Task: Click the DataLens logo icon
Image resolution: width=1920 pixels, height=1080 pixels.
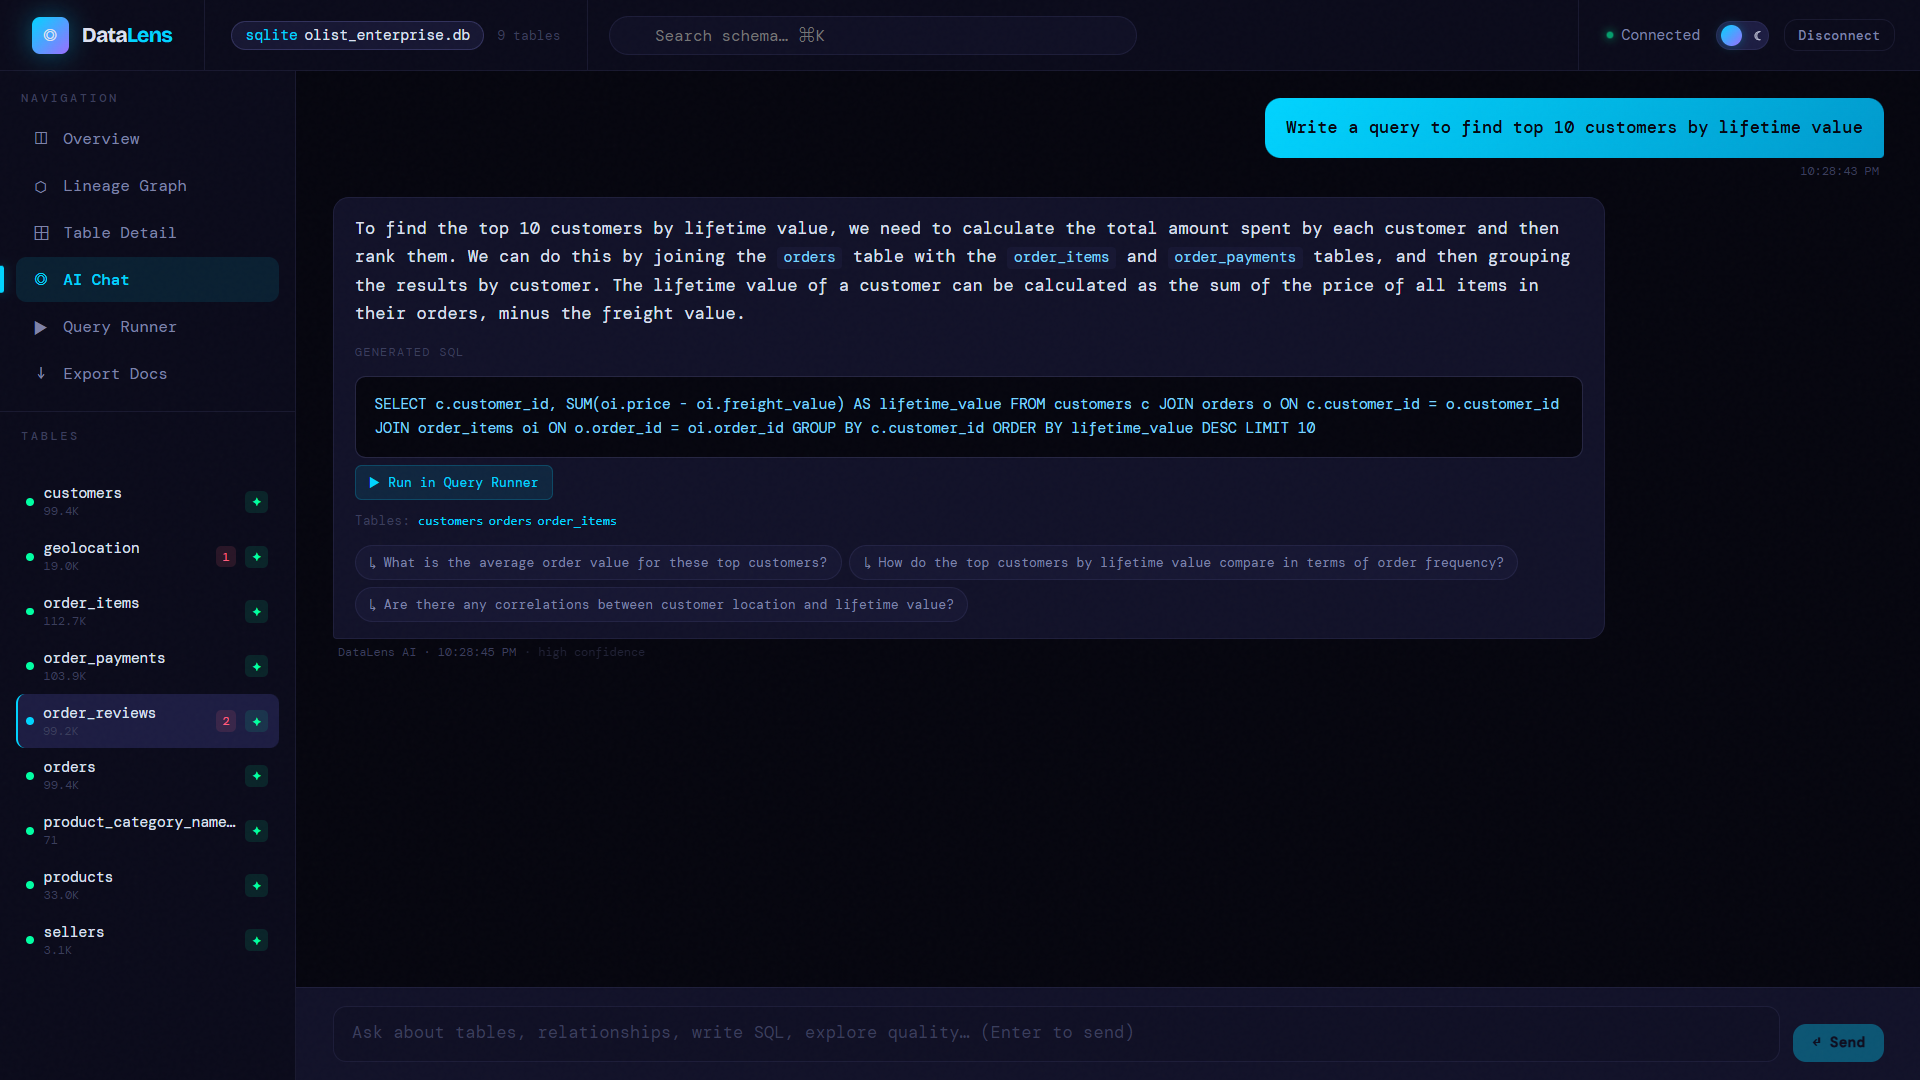Action: [50, 35]
